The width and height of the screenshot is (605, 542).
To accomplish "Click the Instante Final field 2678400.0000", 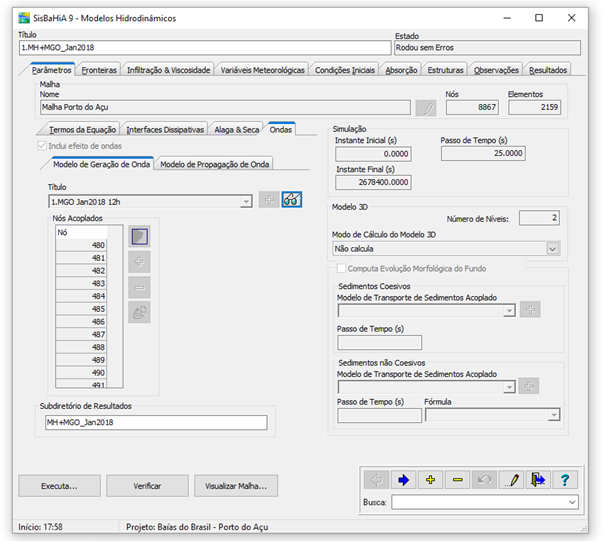I will [x=373, y=182].
